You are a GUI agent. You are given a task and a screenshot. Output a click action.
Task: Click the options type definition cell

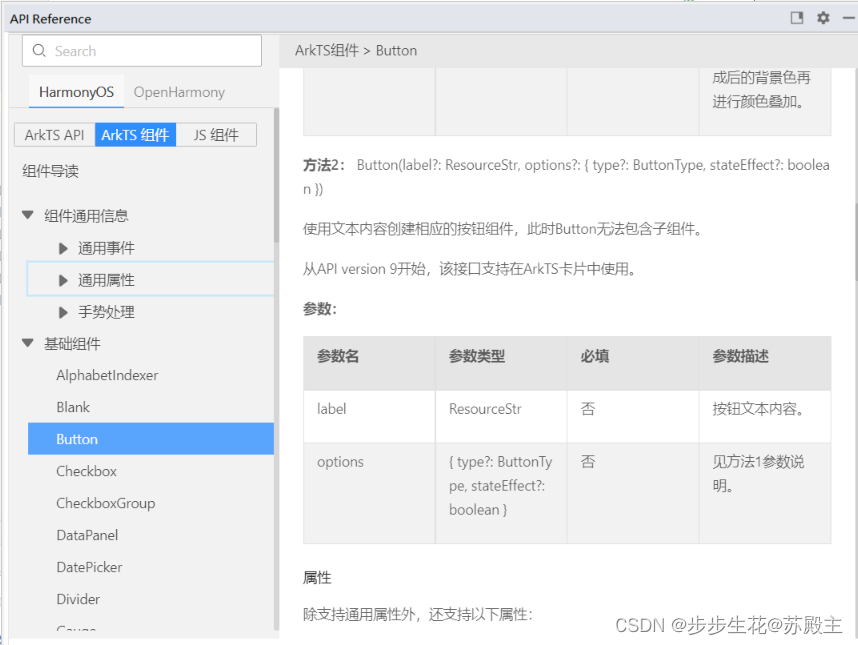[501, 493]
